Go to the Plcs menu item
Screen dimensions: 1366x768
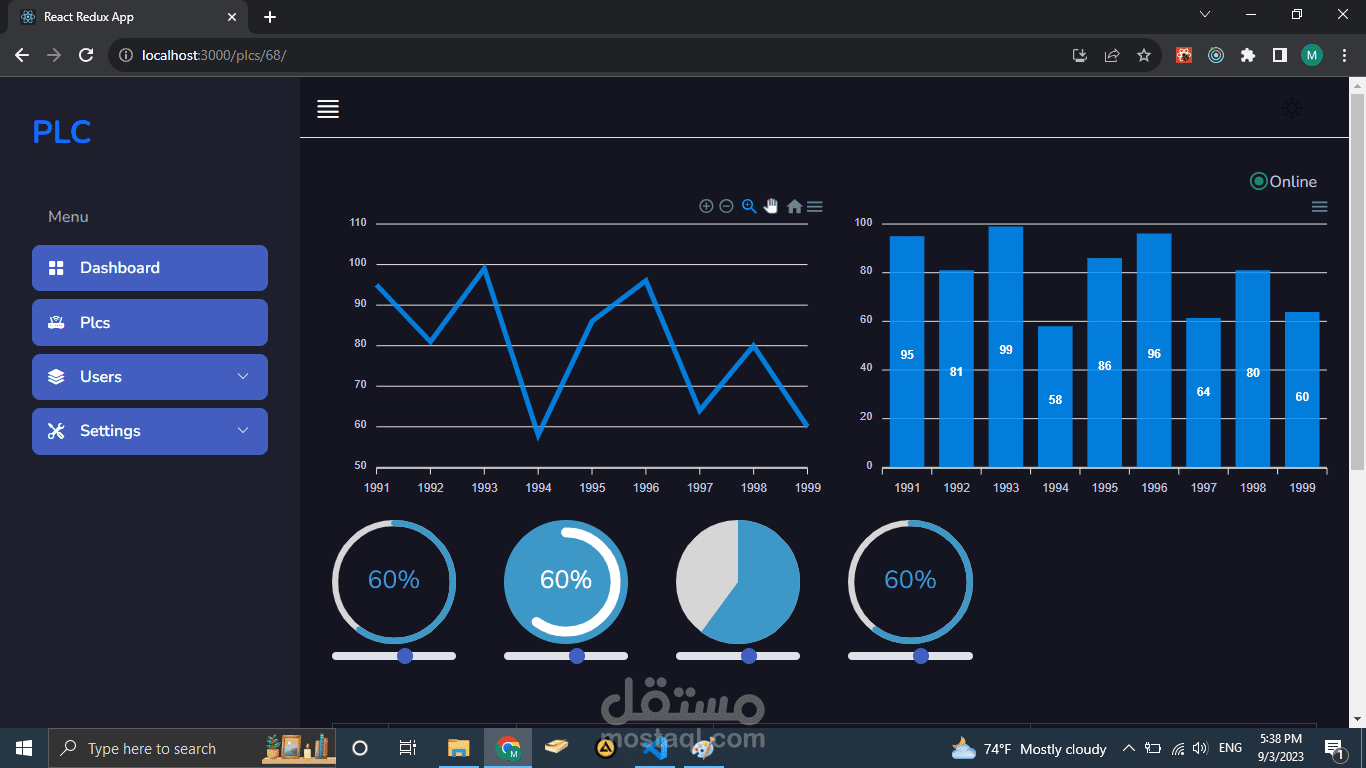[150, 322]
